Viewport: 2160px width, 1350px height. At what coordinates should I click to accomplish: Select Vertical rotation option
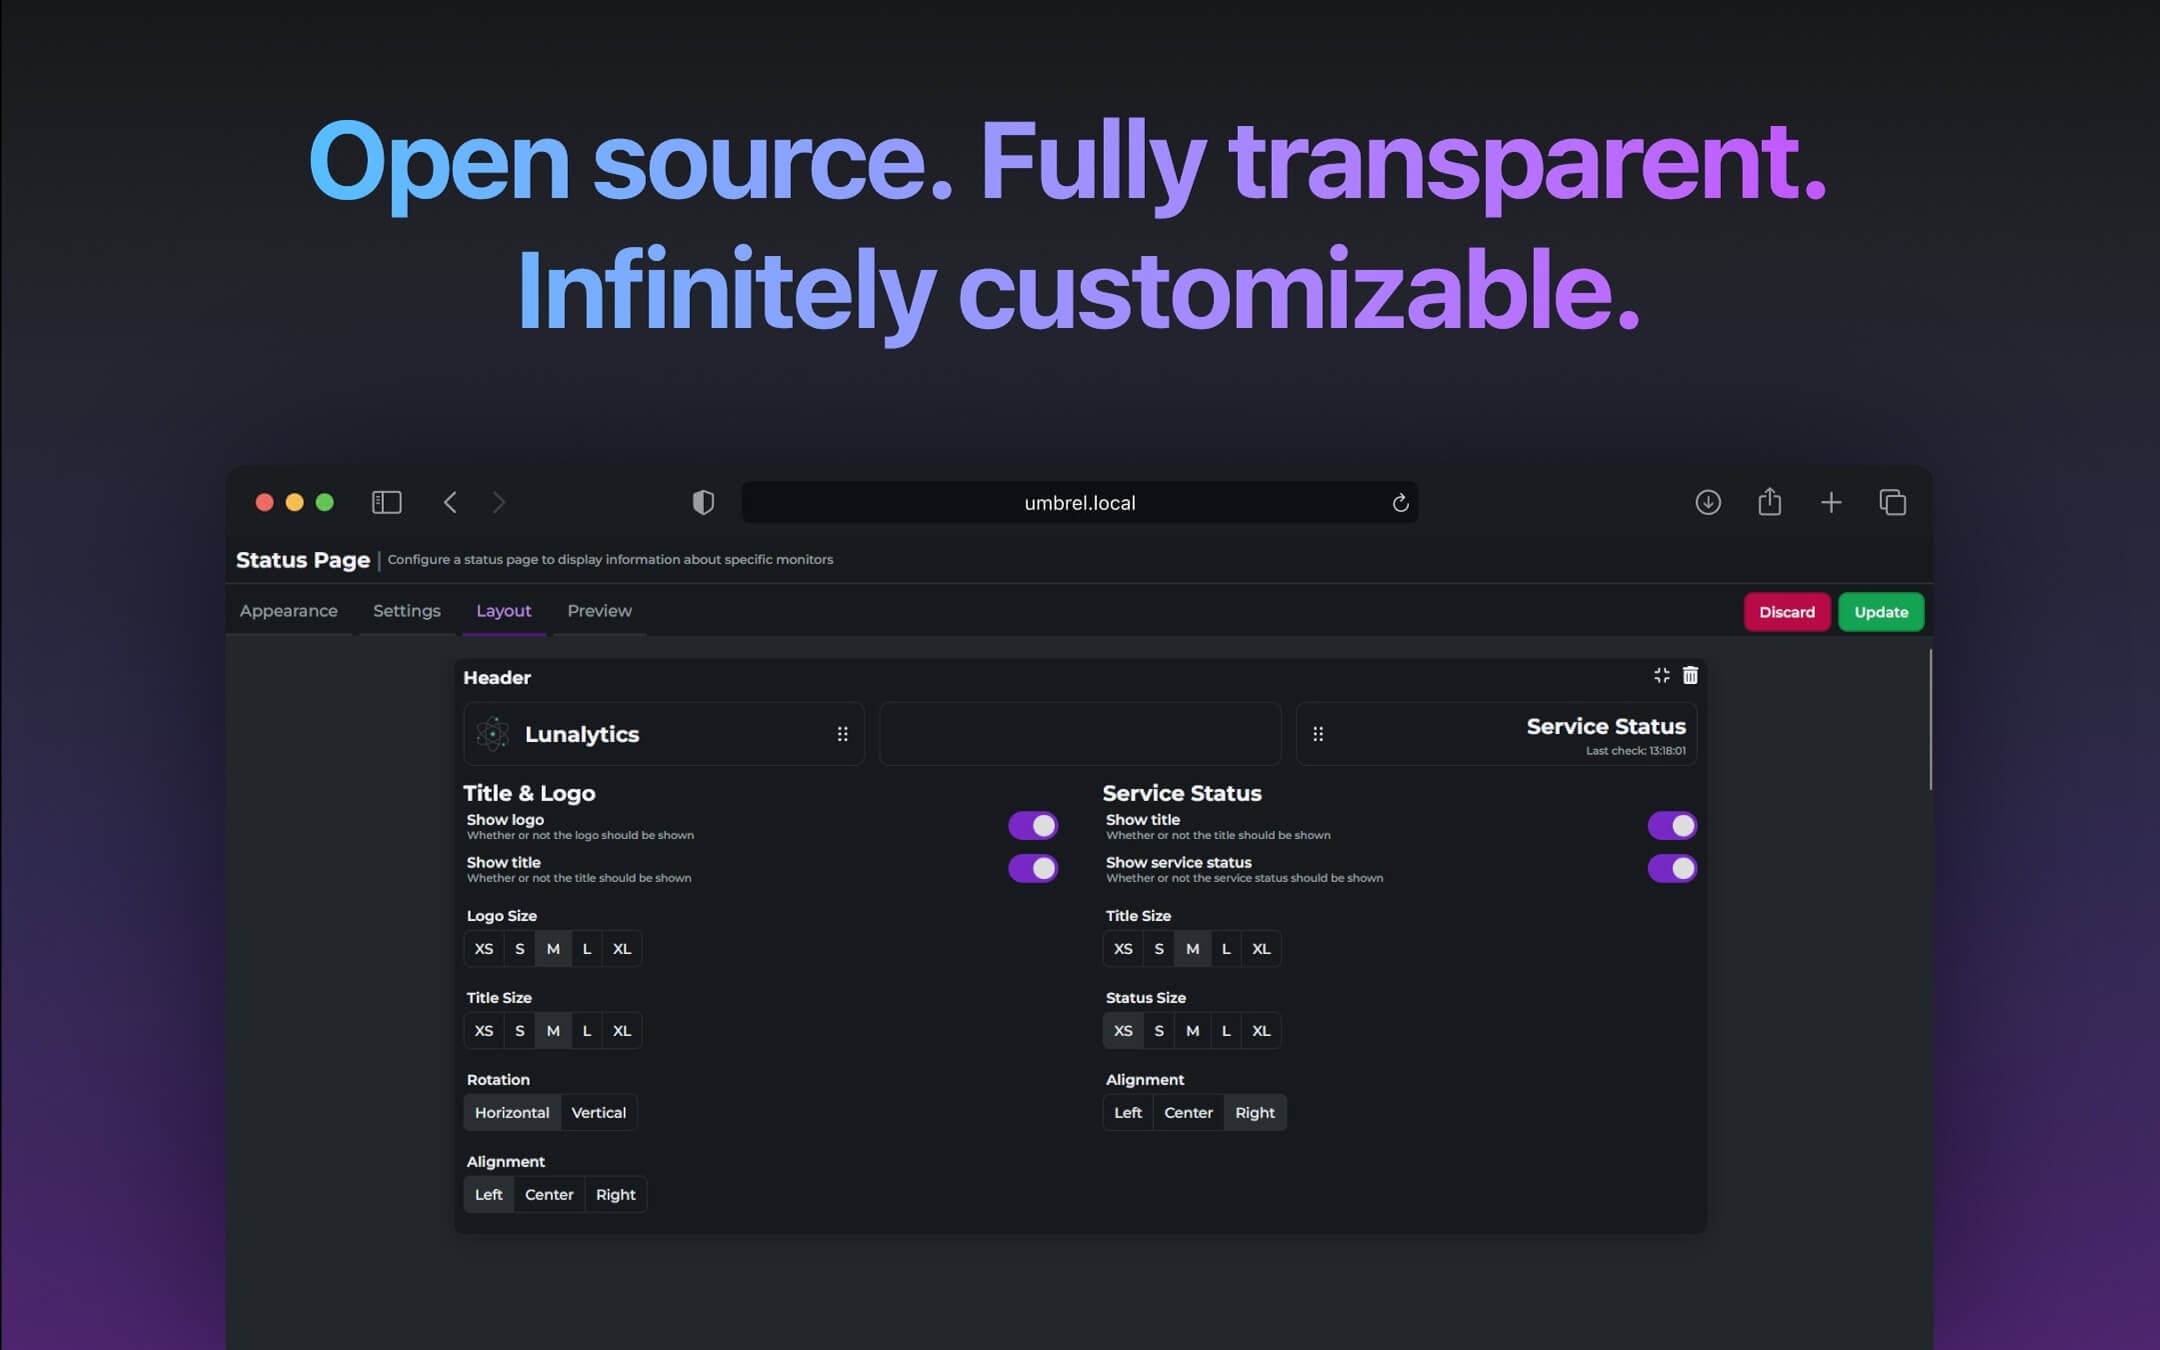(598, 1112)
